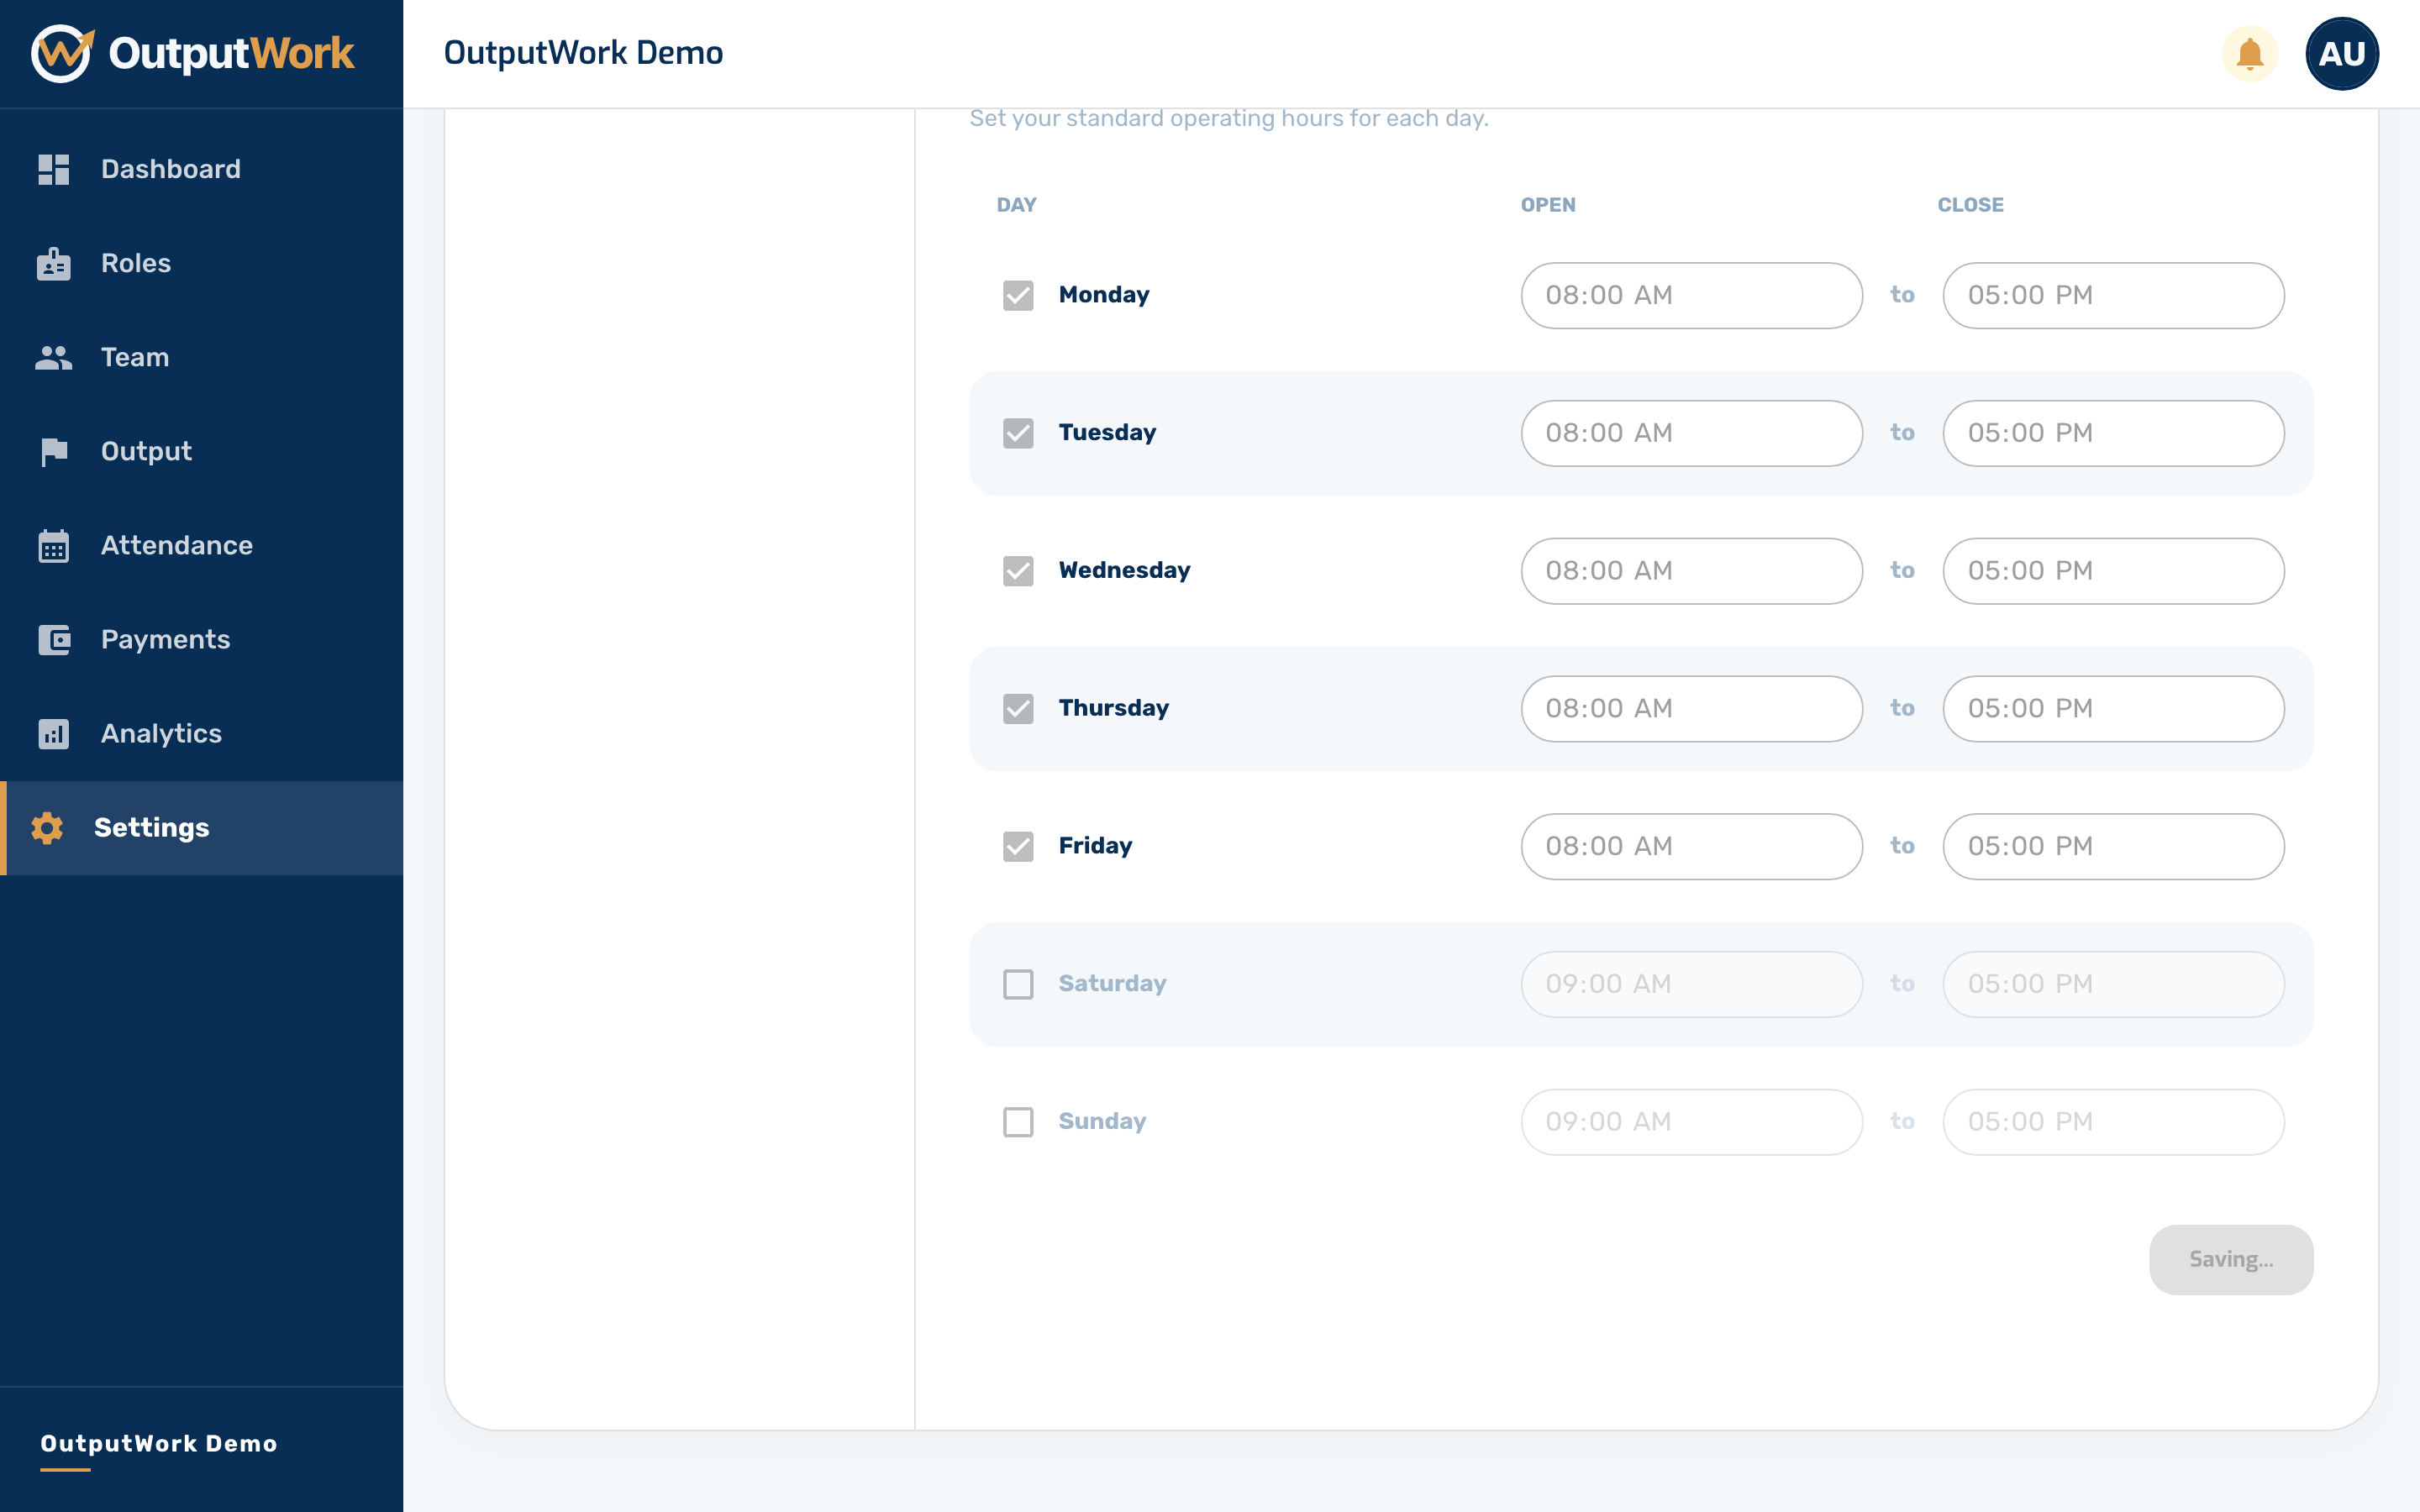Viewport: 2420px width, 1512px height.
Task: Edit Monday close time field
Action: point(2113,295)
